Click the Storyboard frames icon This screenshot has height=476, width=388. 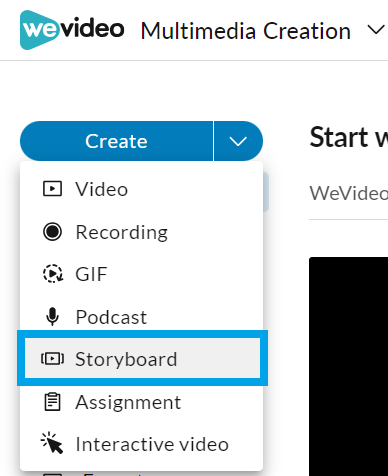pyautogui.click(x=52, y=359)
